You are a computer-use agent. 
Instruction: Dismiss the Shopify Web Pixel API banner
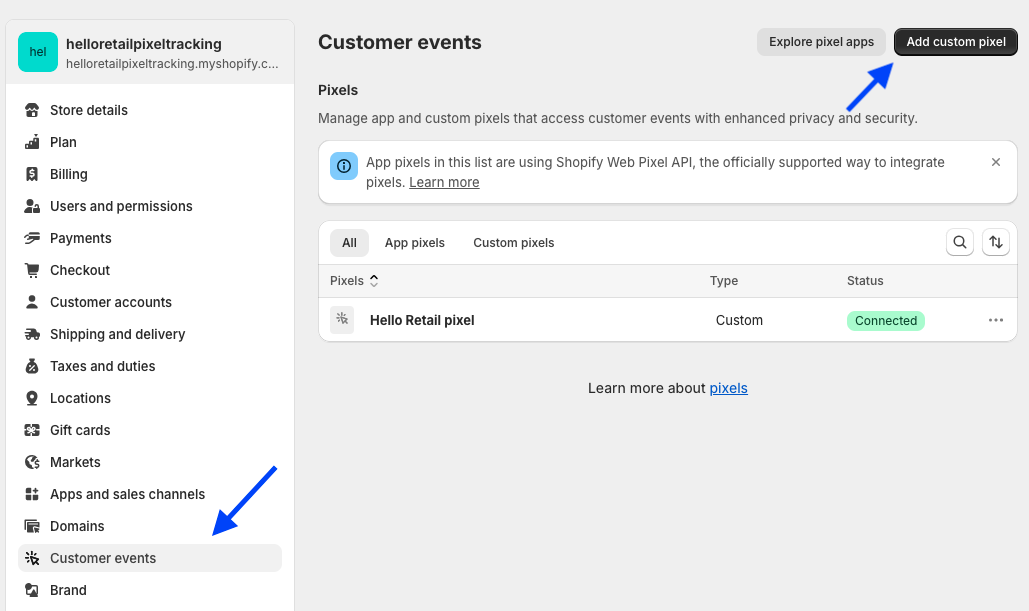coord(996,162)
